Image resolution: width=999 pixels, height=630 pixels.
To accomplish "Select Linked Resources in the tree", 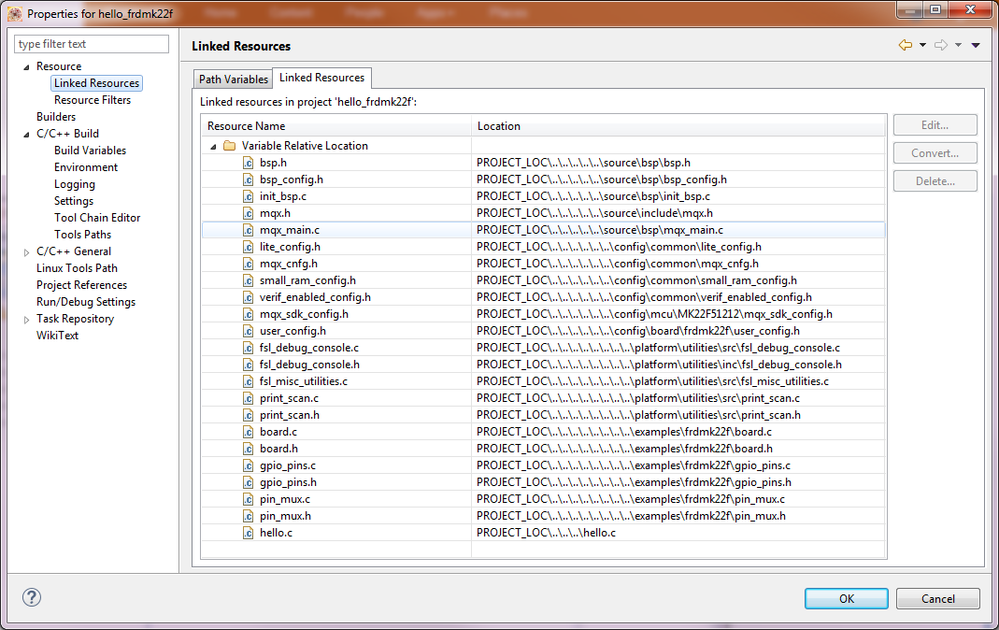I will pyautogui.click(x=96, y=83).
